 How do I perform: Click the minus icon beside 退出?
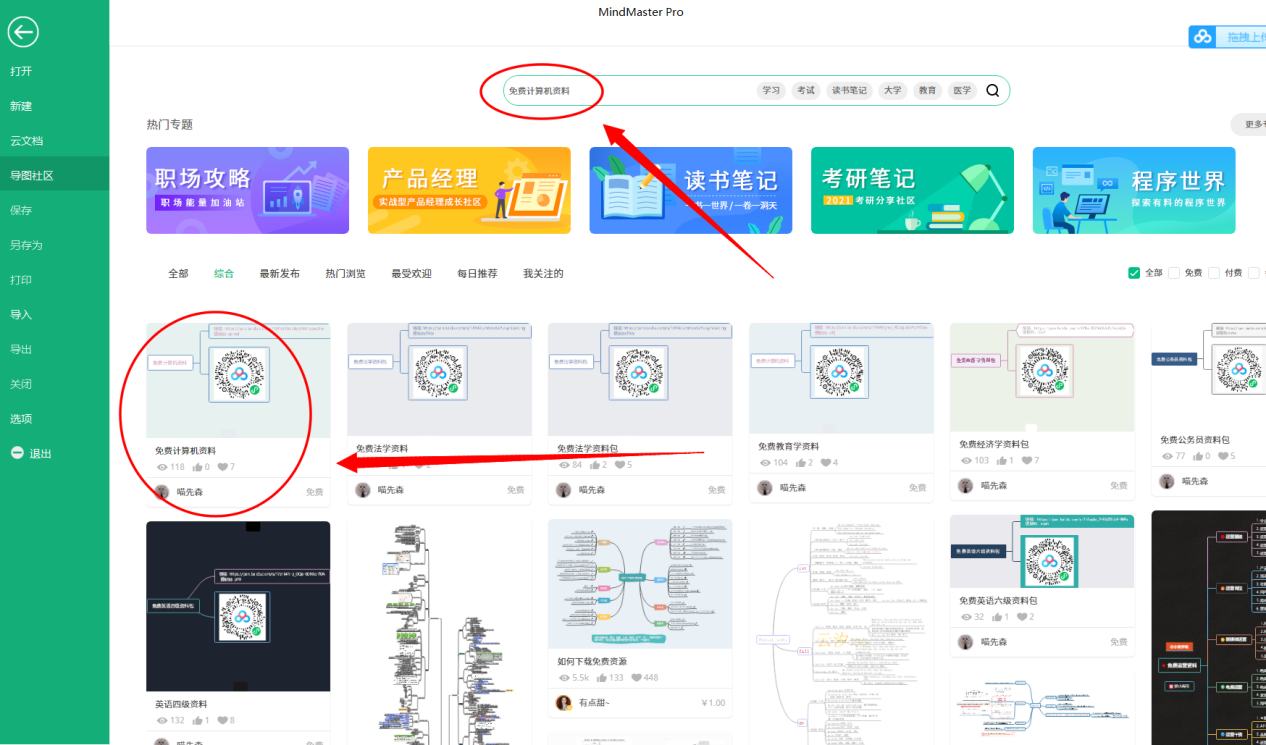tap(17, 453)
